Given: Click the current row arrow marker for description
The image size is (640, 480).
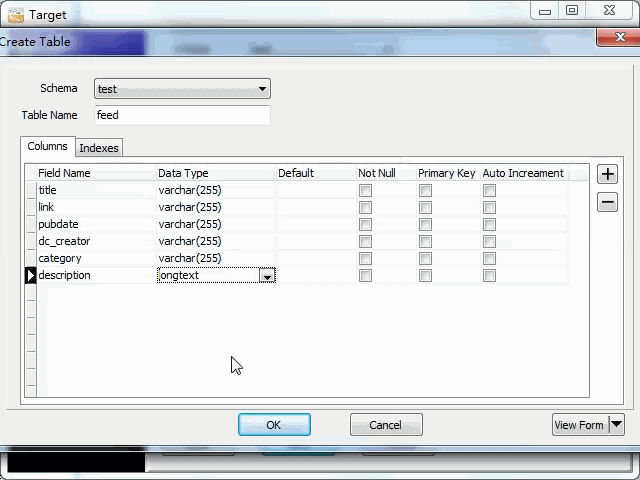Looking at the screenshot, I should tap(31, 275).
